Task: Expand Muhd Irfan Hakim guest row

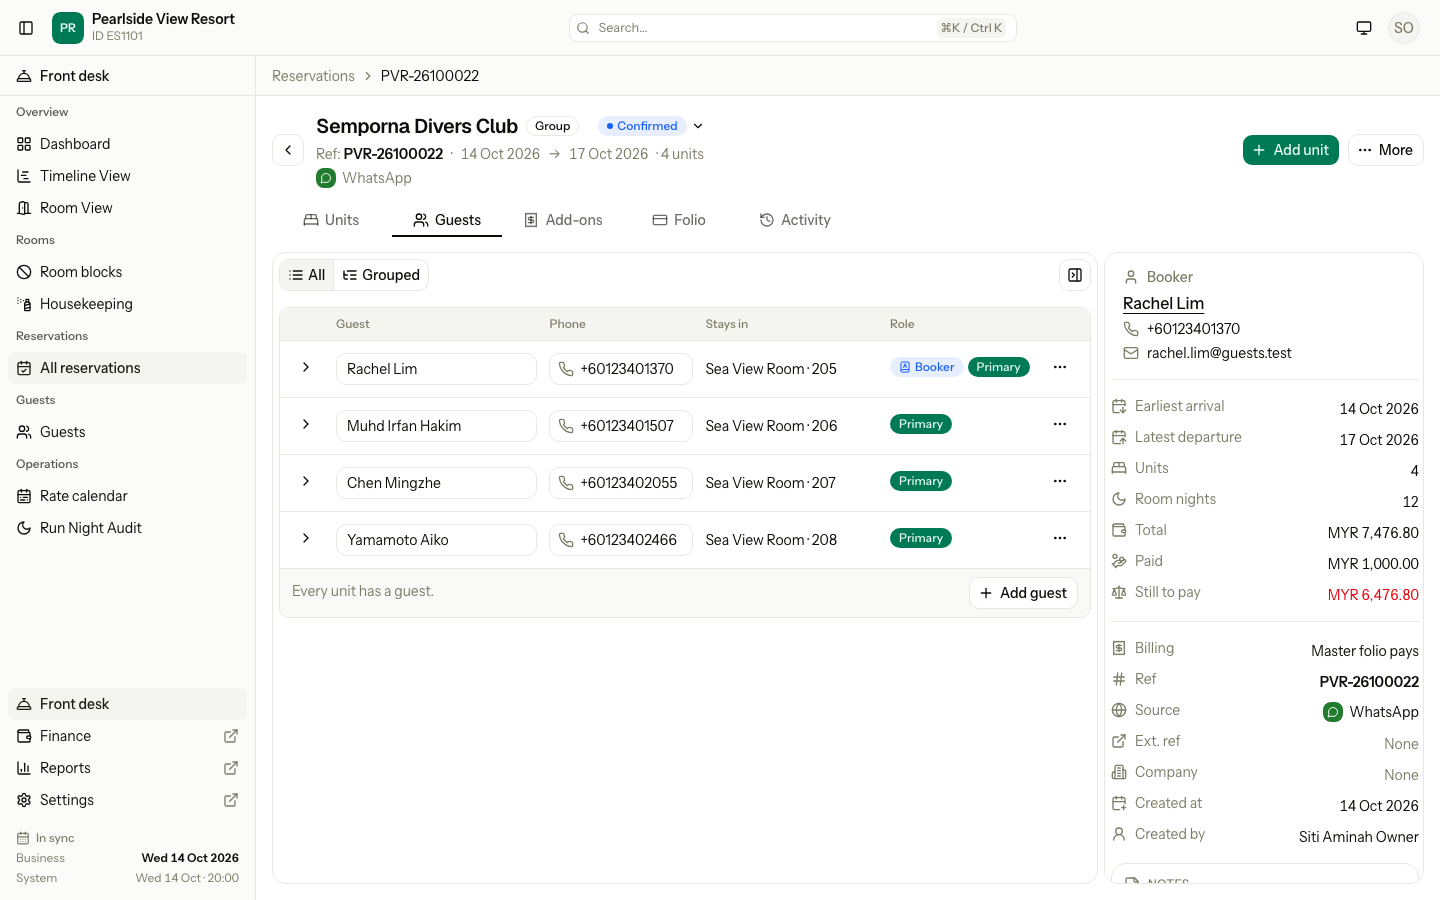Action: tap(306, 424)
